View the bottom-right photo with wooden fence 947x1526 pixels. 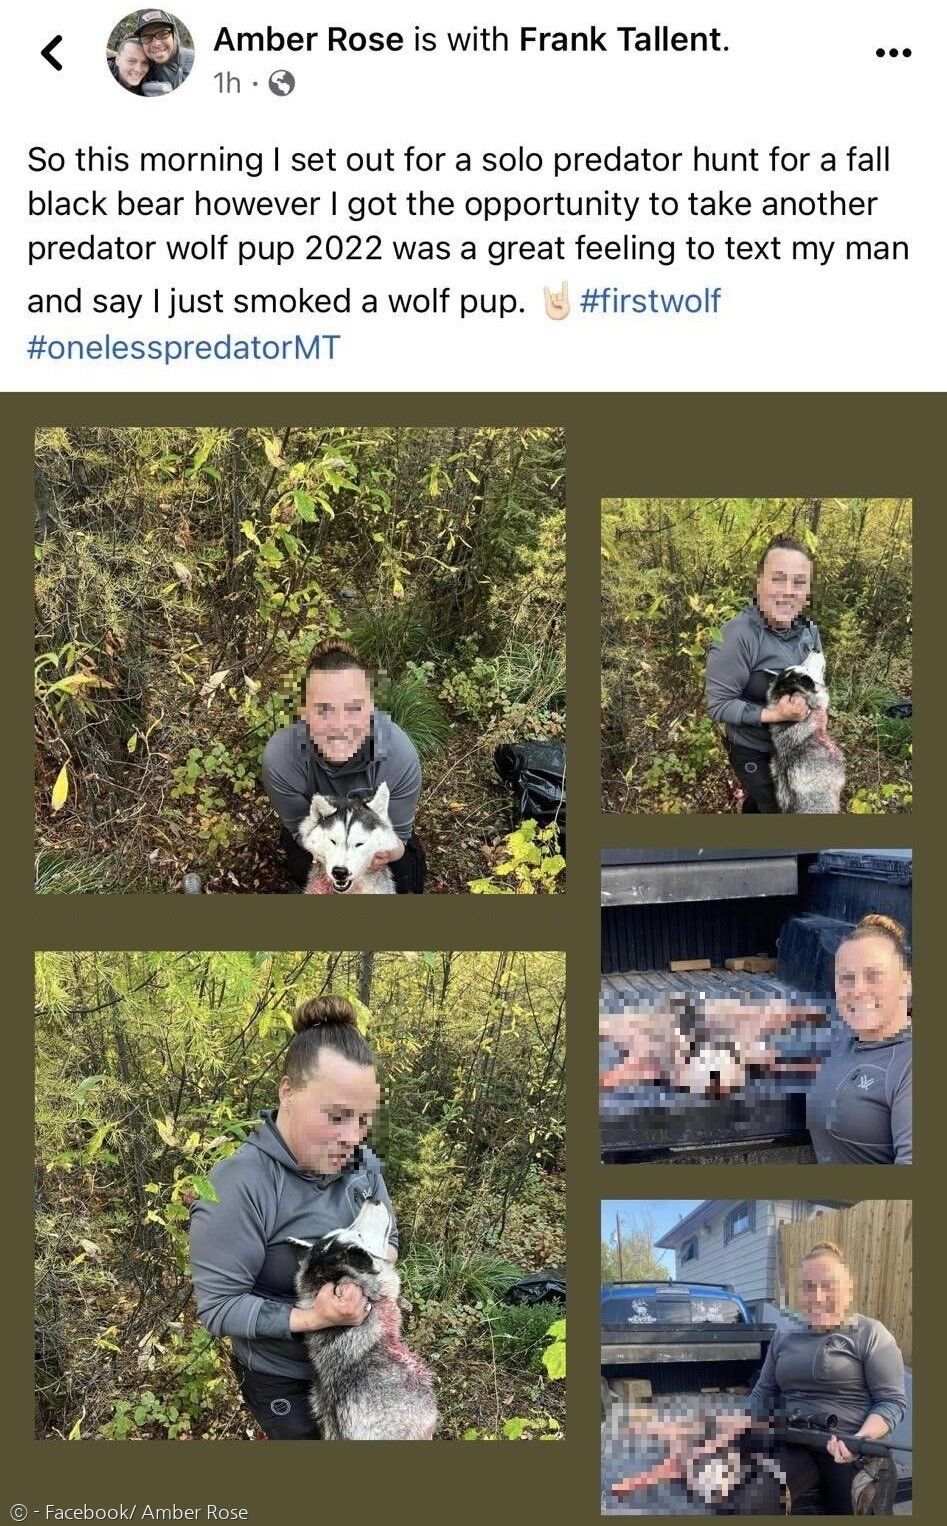756,1357
